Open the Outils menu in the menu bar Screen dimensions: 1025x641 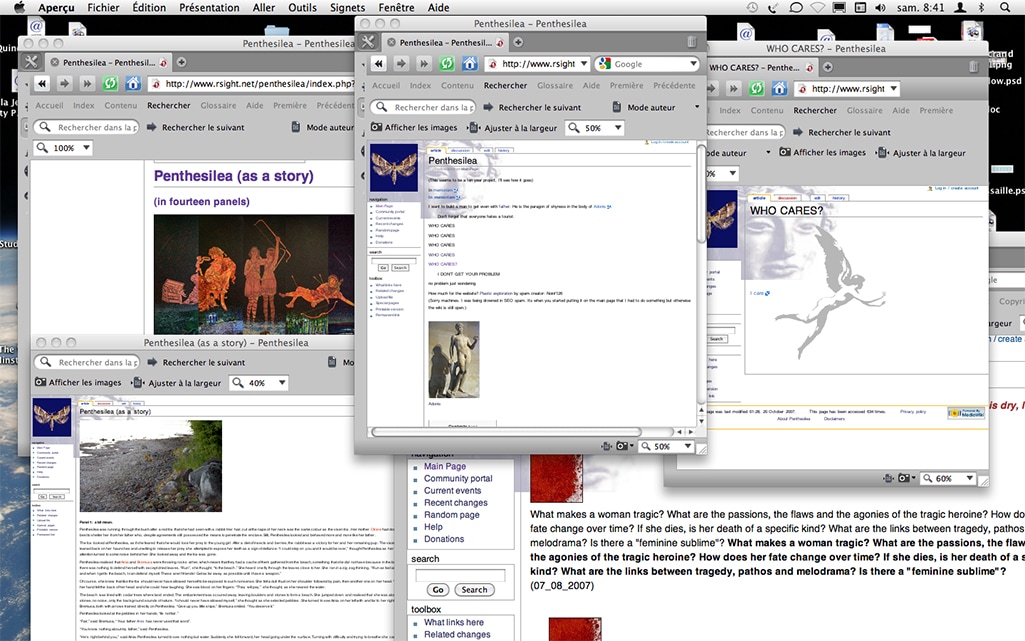click(x=302, y=8)
